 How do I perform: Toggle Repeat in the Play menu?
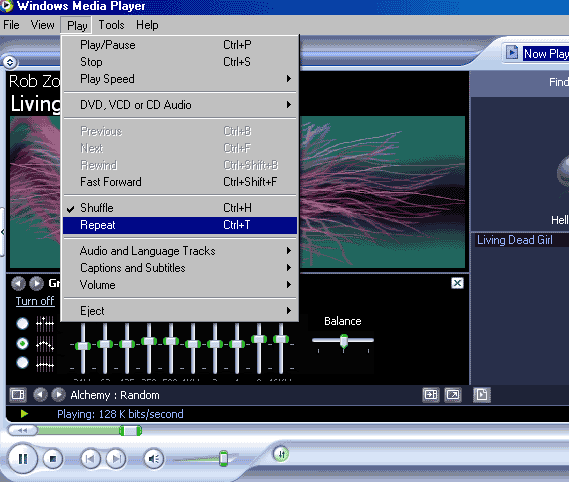tap(180, 225)
